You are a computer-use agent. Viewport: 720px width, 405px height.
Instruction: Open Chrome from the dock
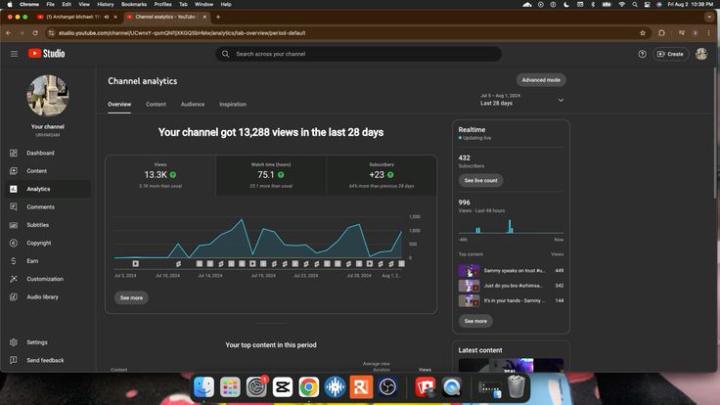pos(309,387)
